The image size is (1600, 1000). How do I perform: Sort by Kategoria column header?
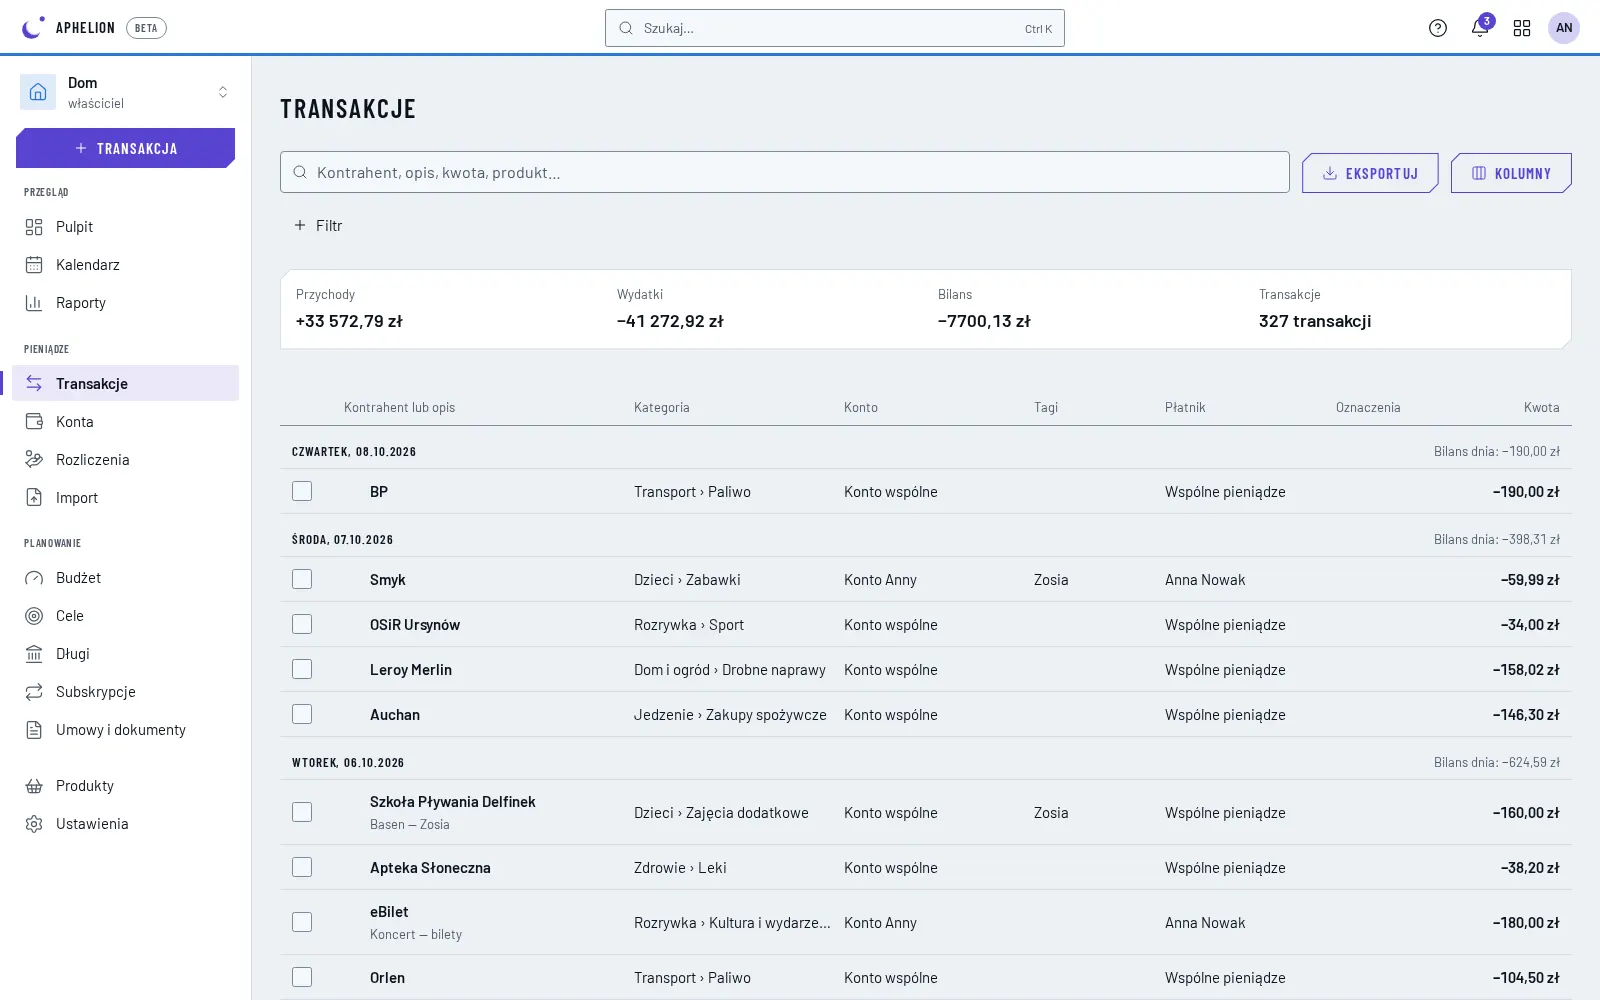coord(662,407)
